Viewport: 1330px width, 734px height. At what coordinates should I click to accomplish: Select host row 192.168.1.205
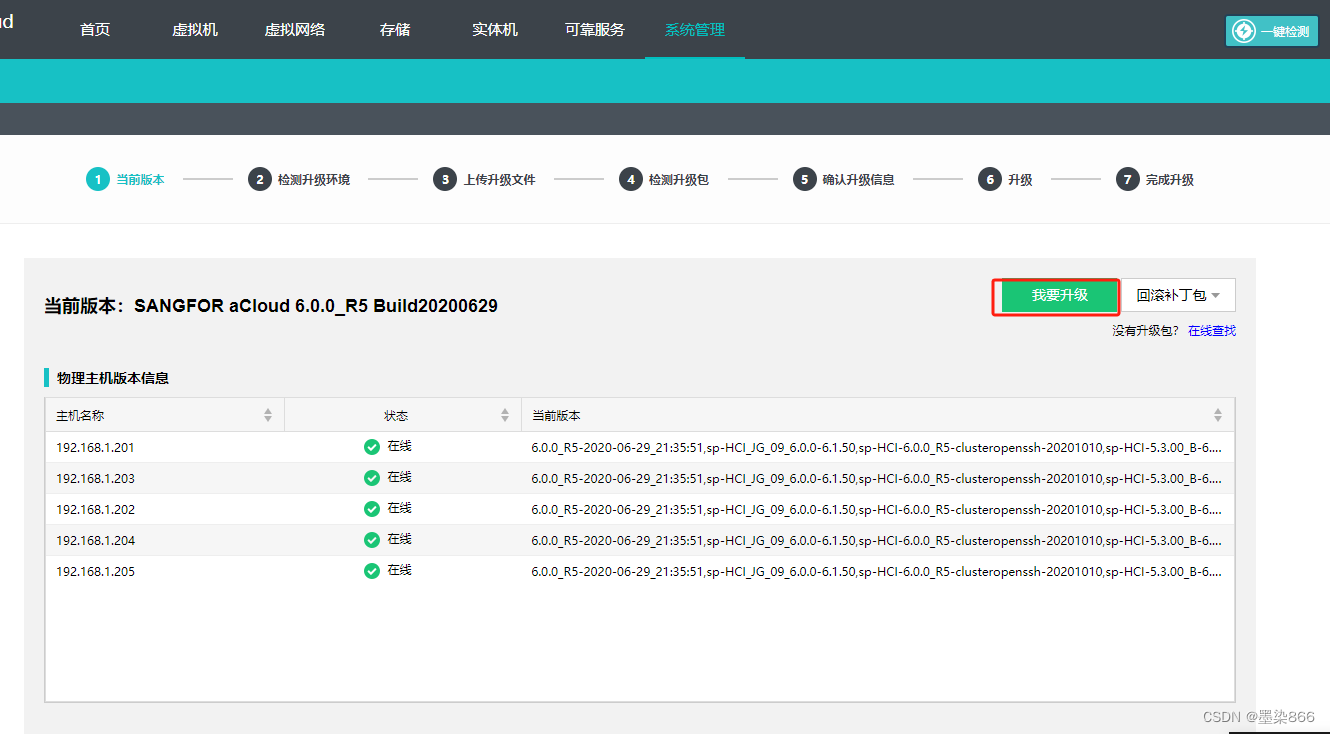(x=640, y=571)
